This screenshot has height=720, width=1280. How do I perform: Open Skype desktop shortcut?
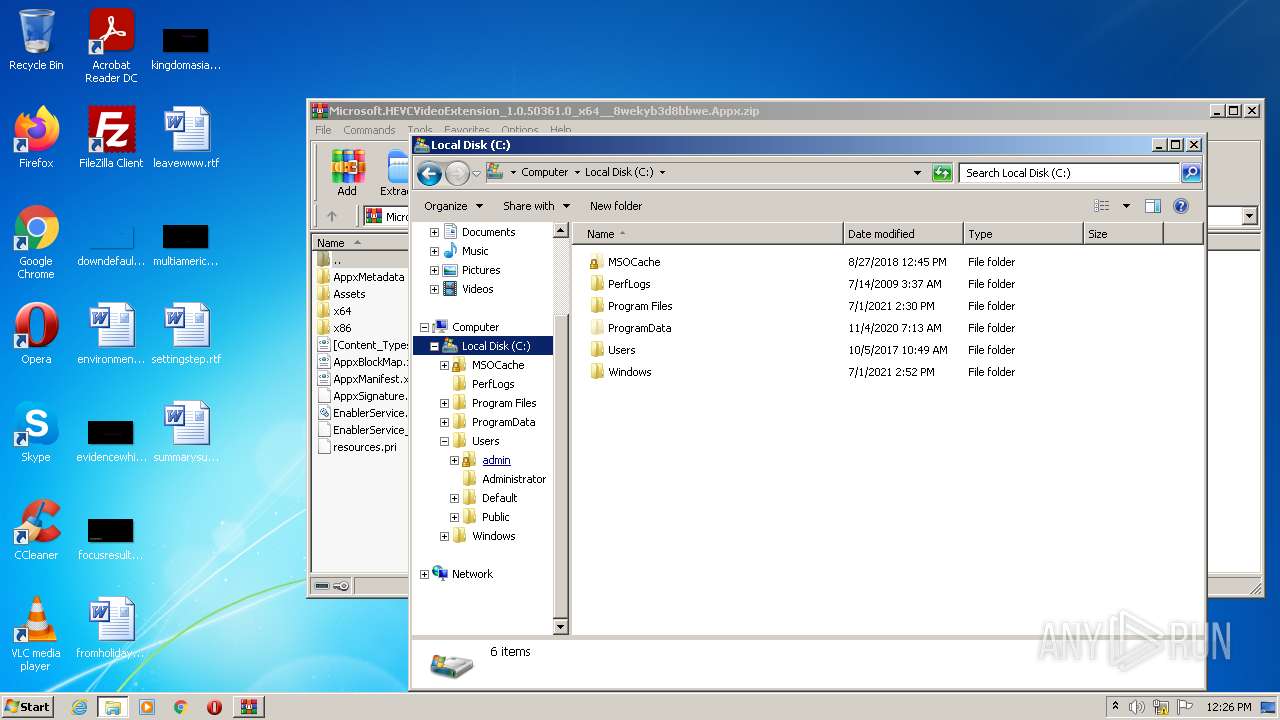tap(36, 431)
